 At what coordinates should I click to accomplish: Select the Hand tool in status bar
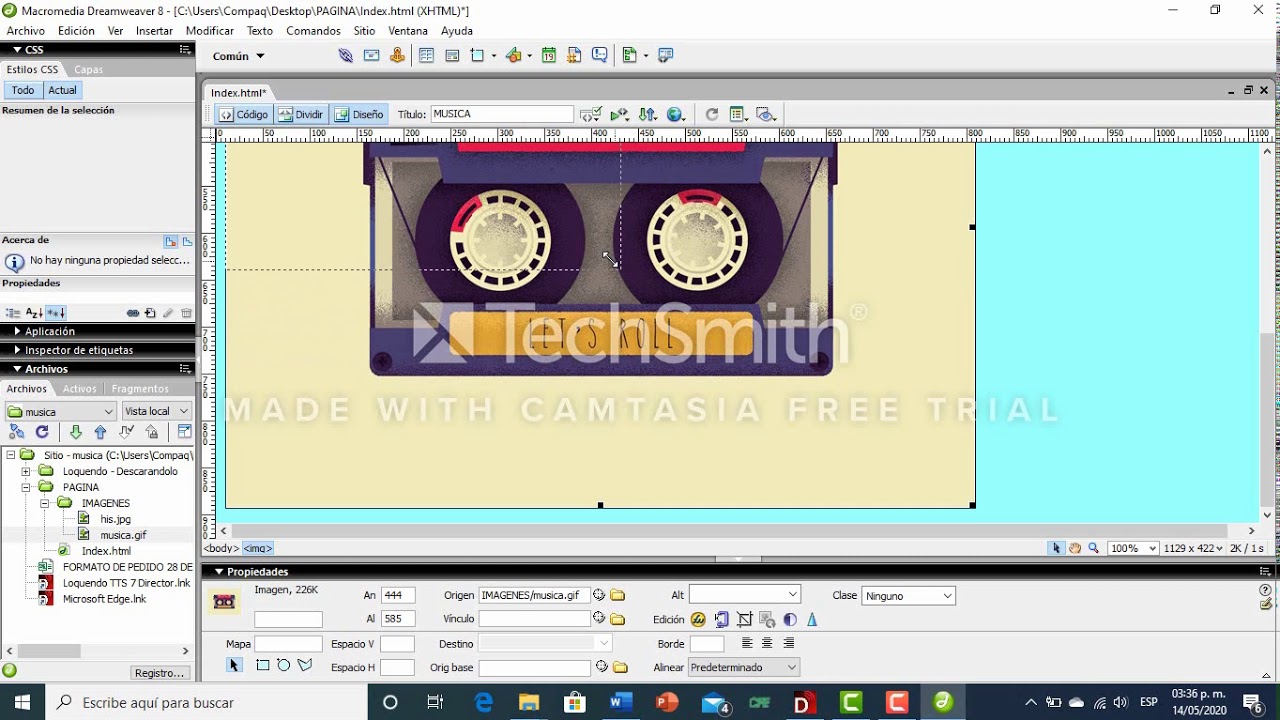point(1075,548)
